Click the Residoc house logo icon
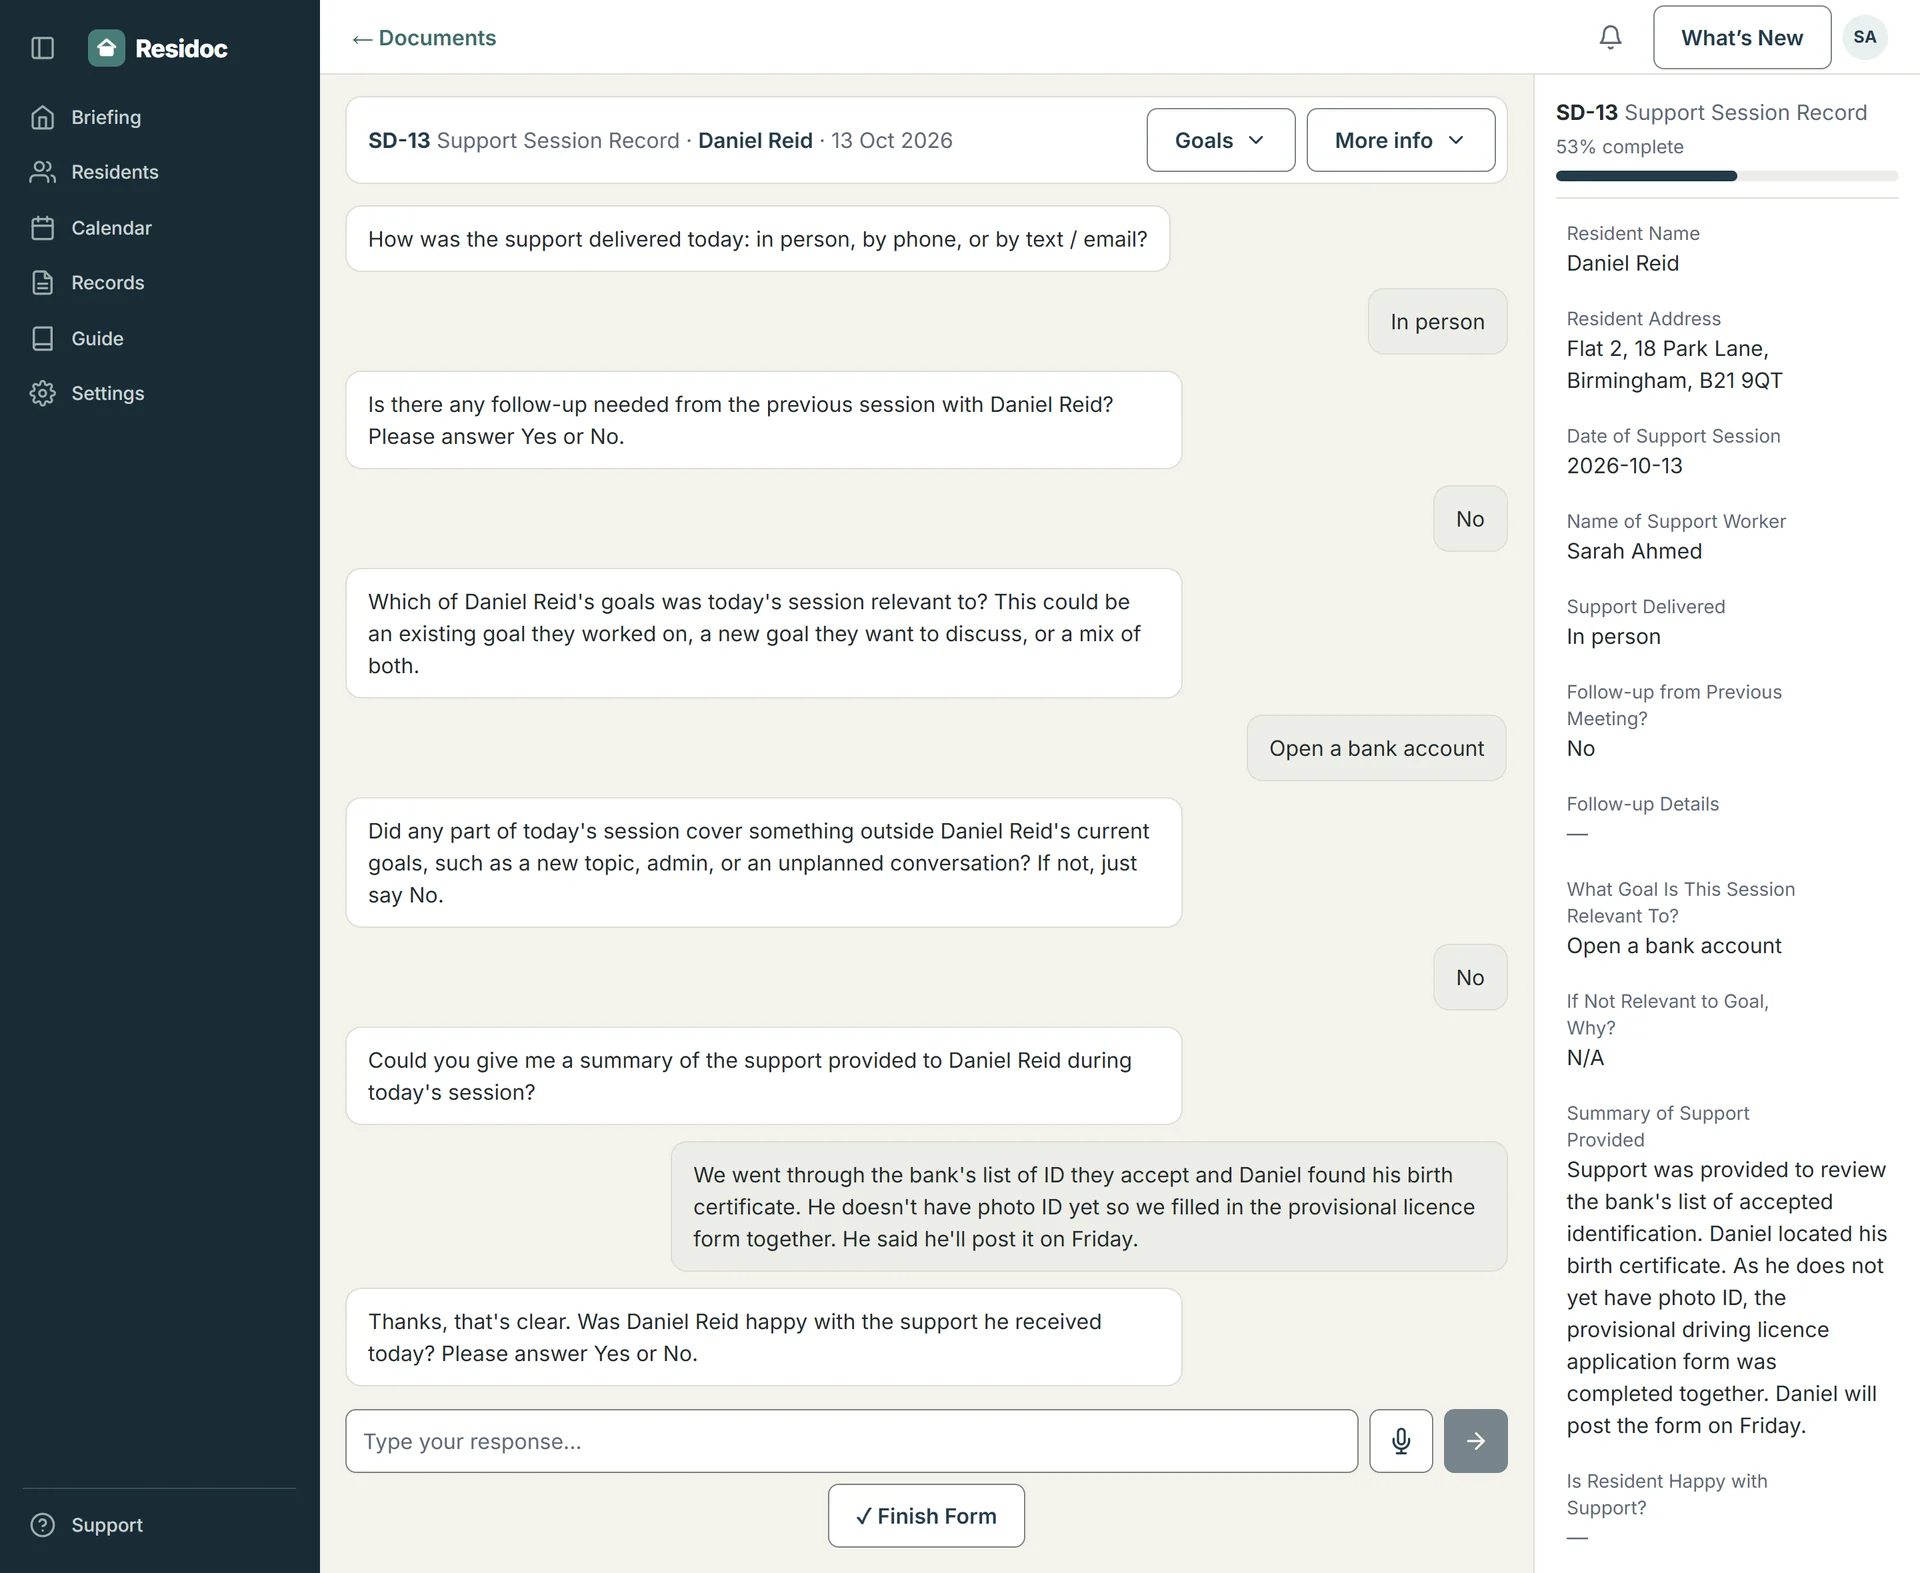Image resolution: width=1920 pixels, height=1573 pixels. pos(106,48)
